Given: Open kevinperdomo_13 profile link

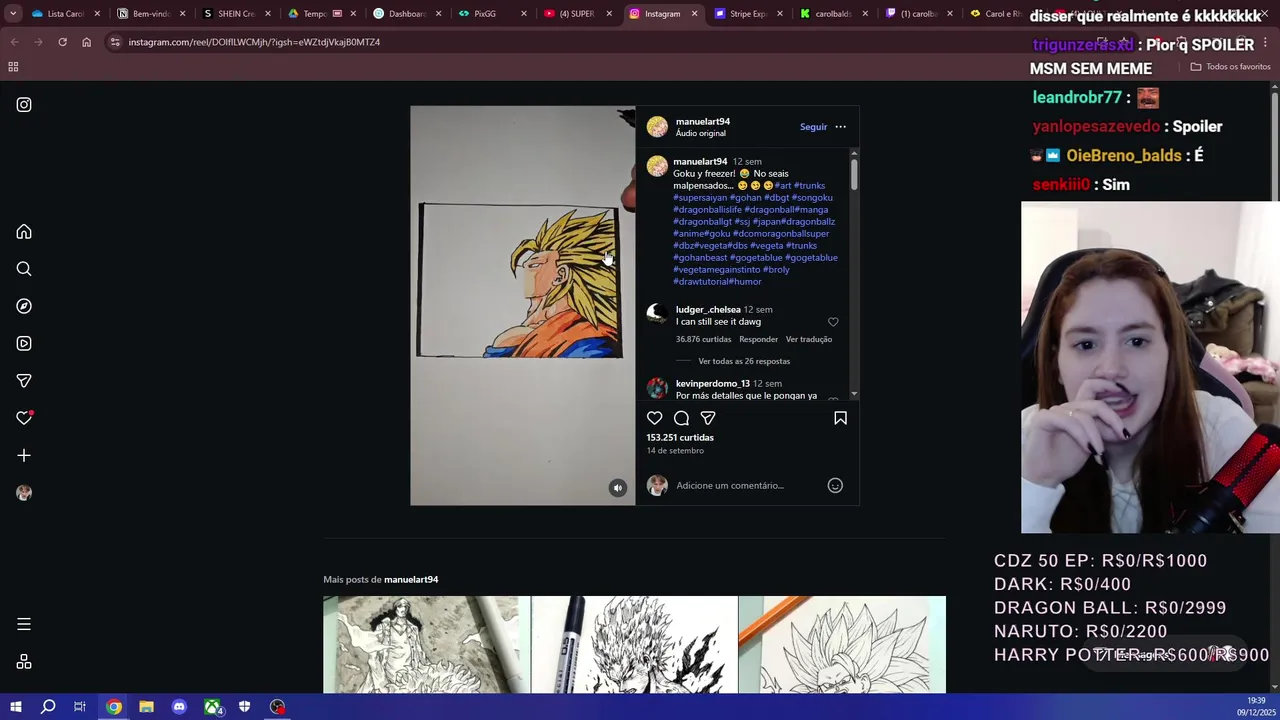Looking at the screenshot, I should 712,383.
